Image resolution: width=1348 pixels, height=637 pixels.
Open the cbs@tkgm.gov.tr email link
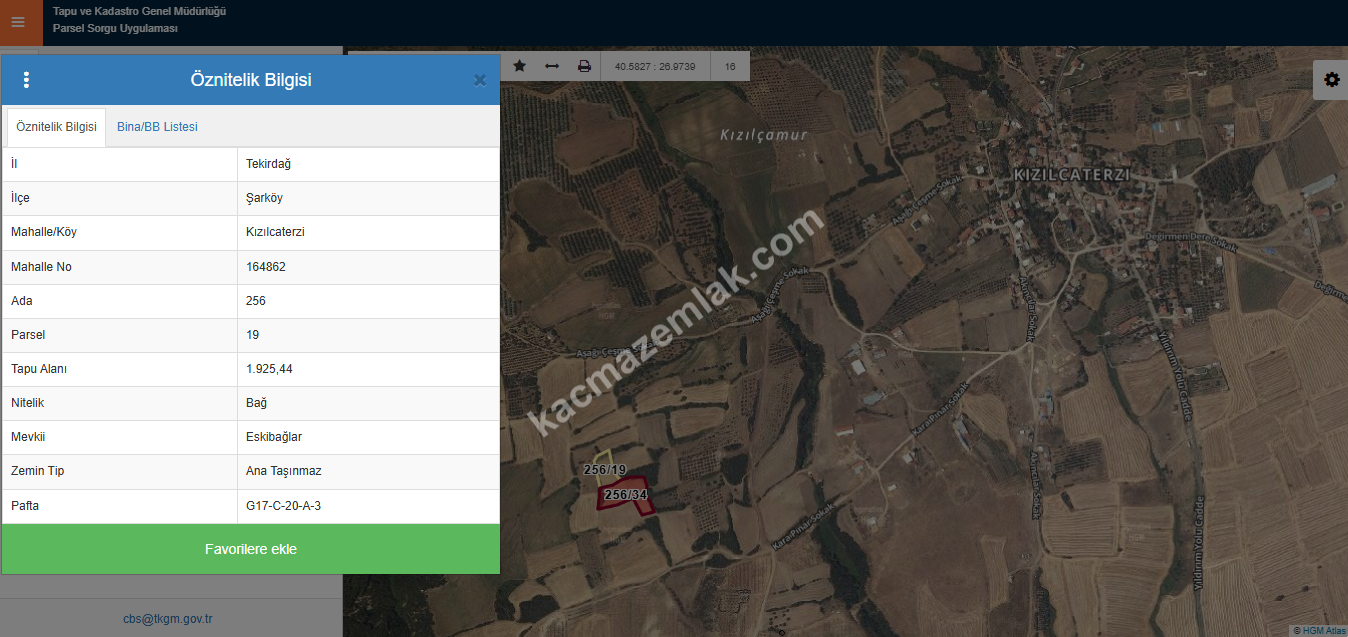coord(168,619)
